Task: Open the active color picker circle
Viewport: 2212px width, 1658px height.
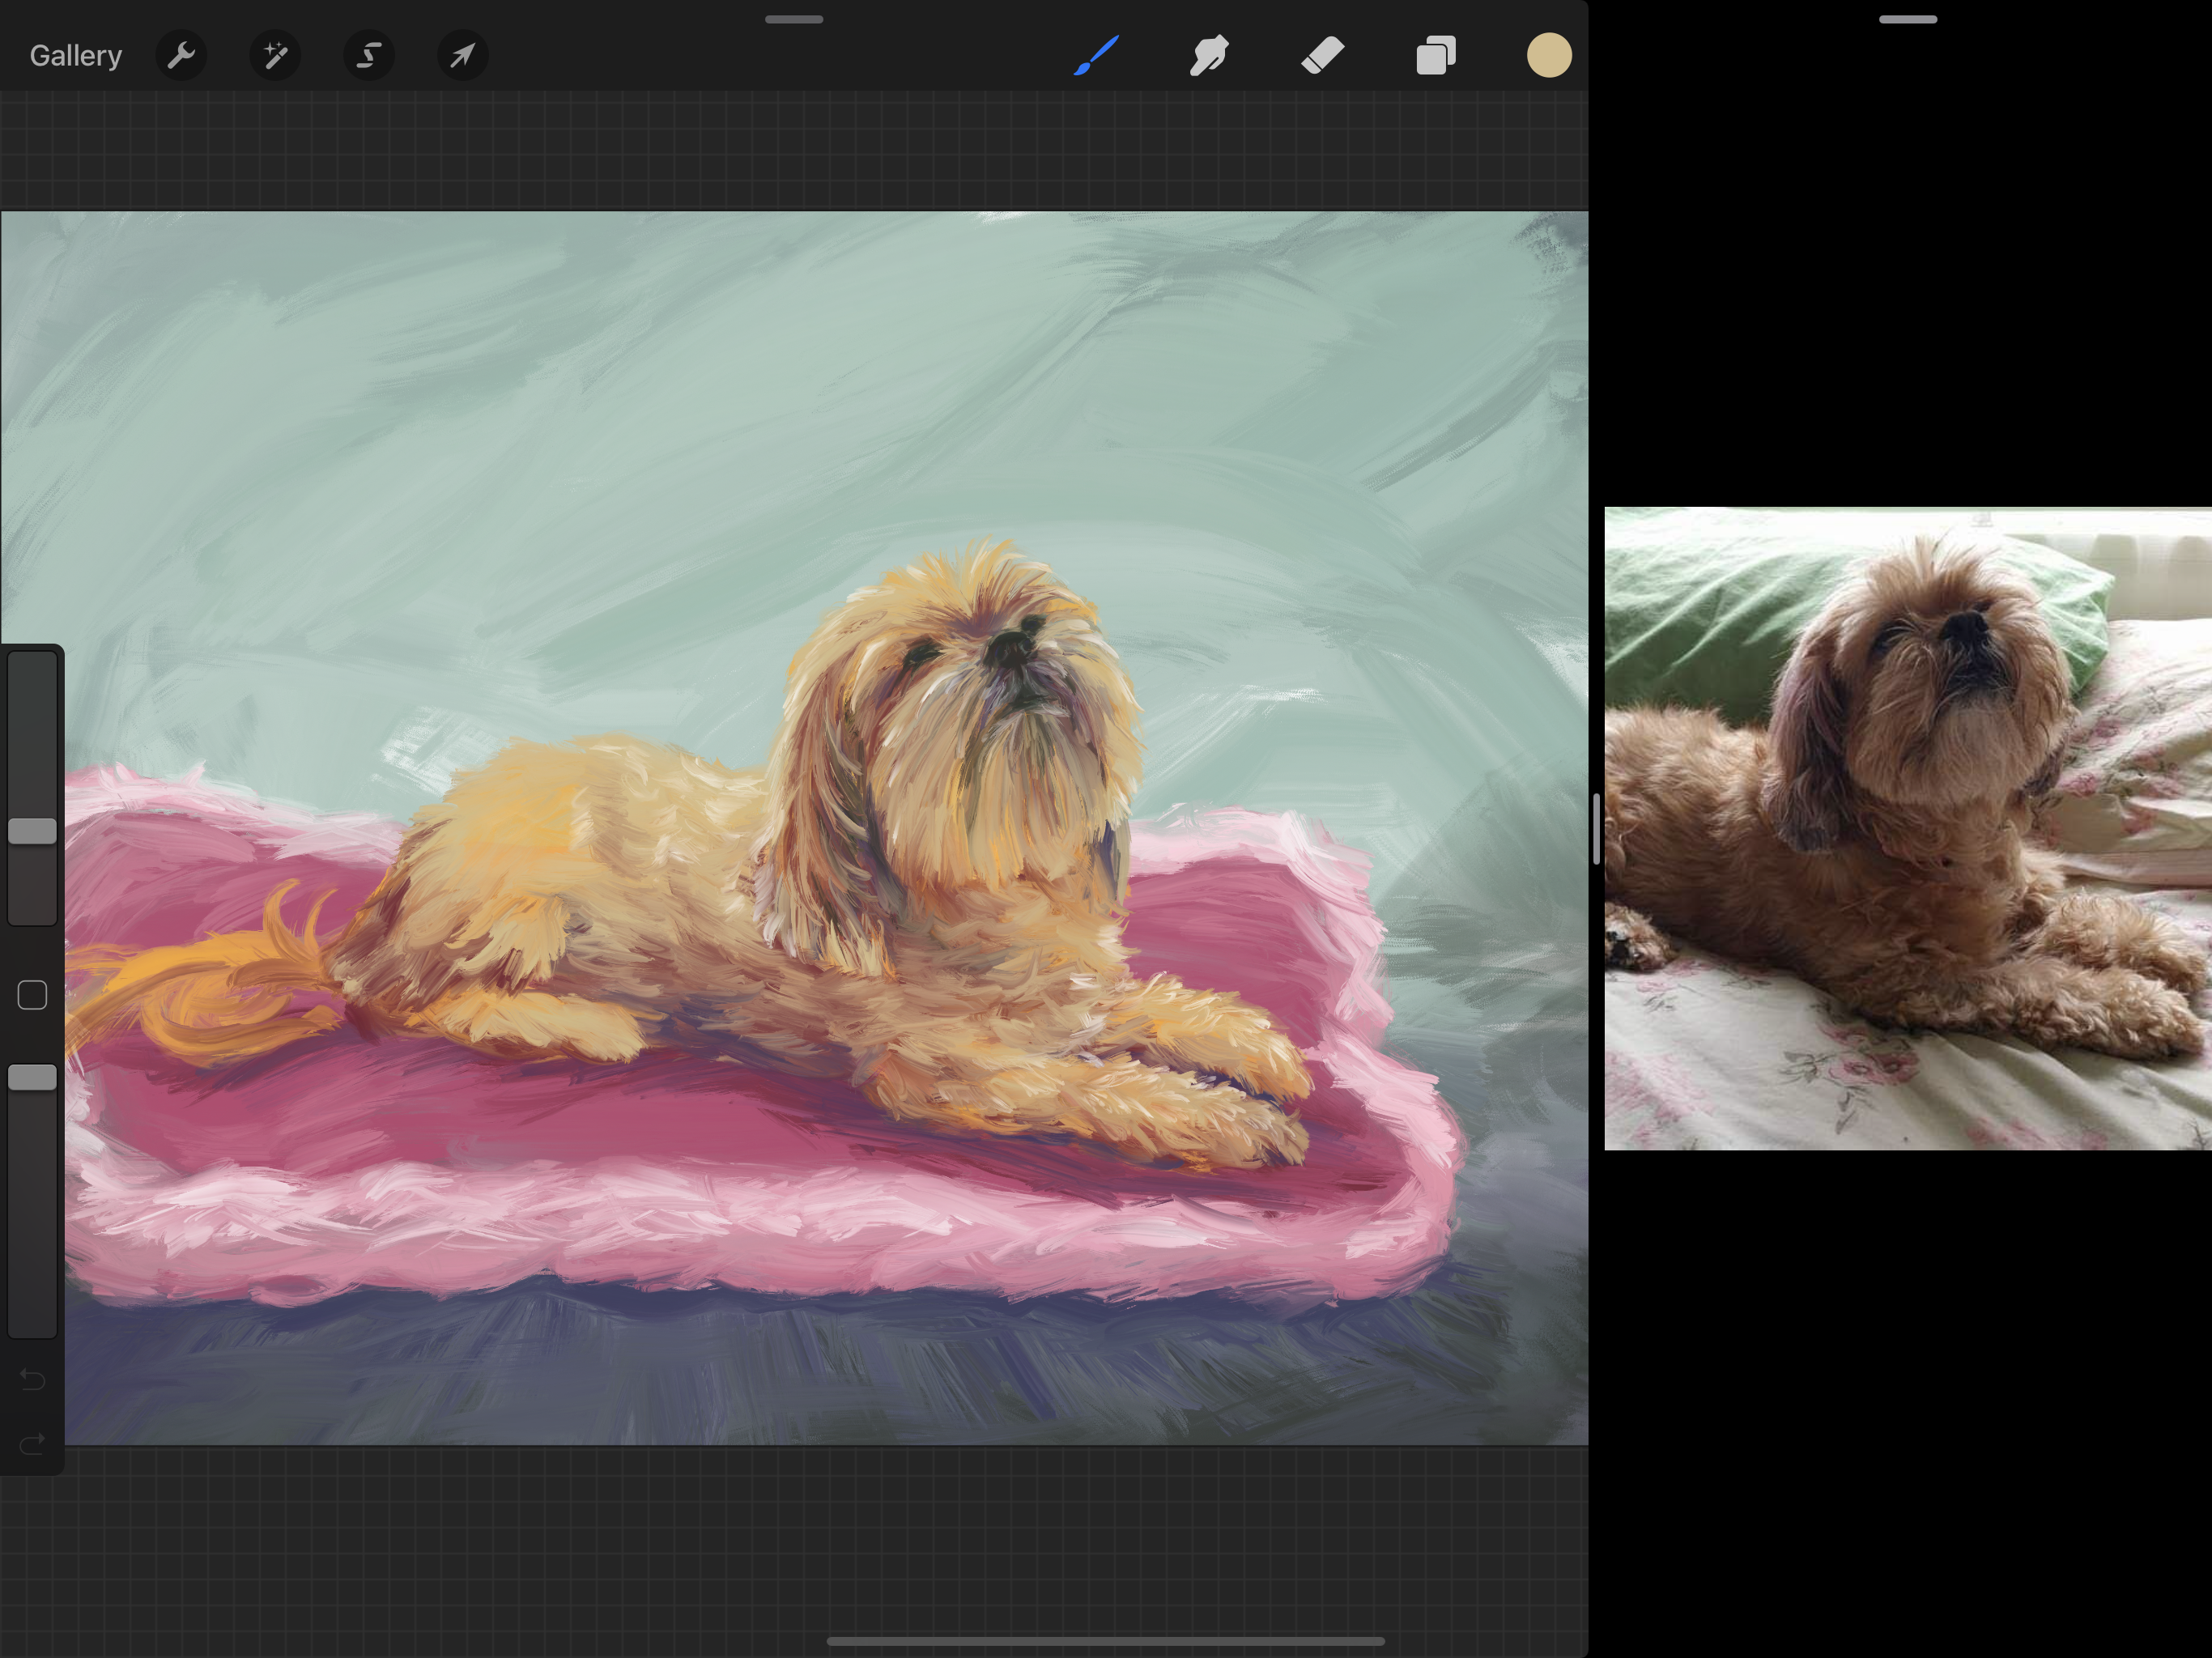Action: click(x=1548, y=55)
